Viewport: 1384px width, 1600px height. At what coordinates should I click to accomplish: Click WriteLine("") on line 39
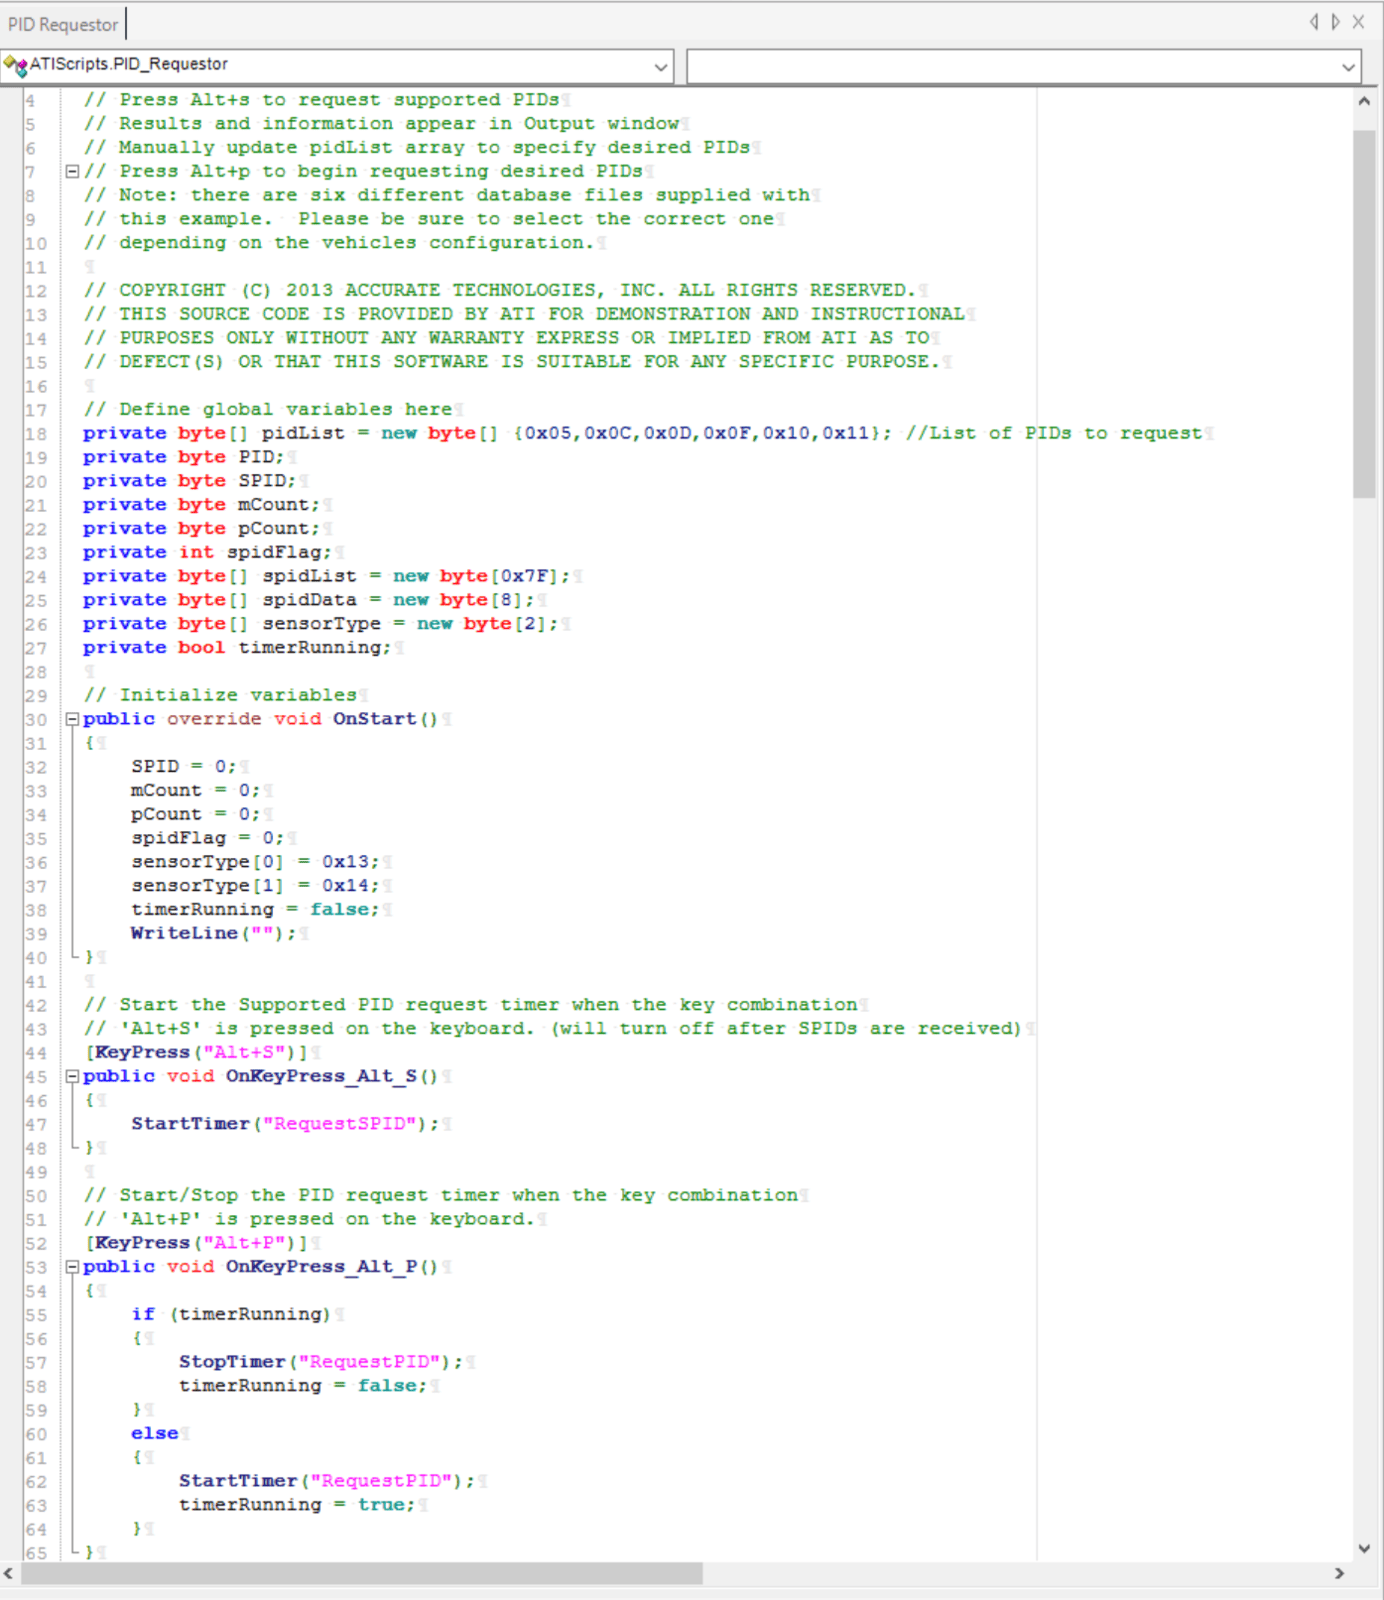[x=214, y=933]
